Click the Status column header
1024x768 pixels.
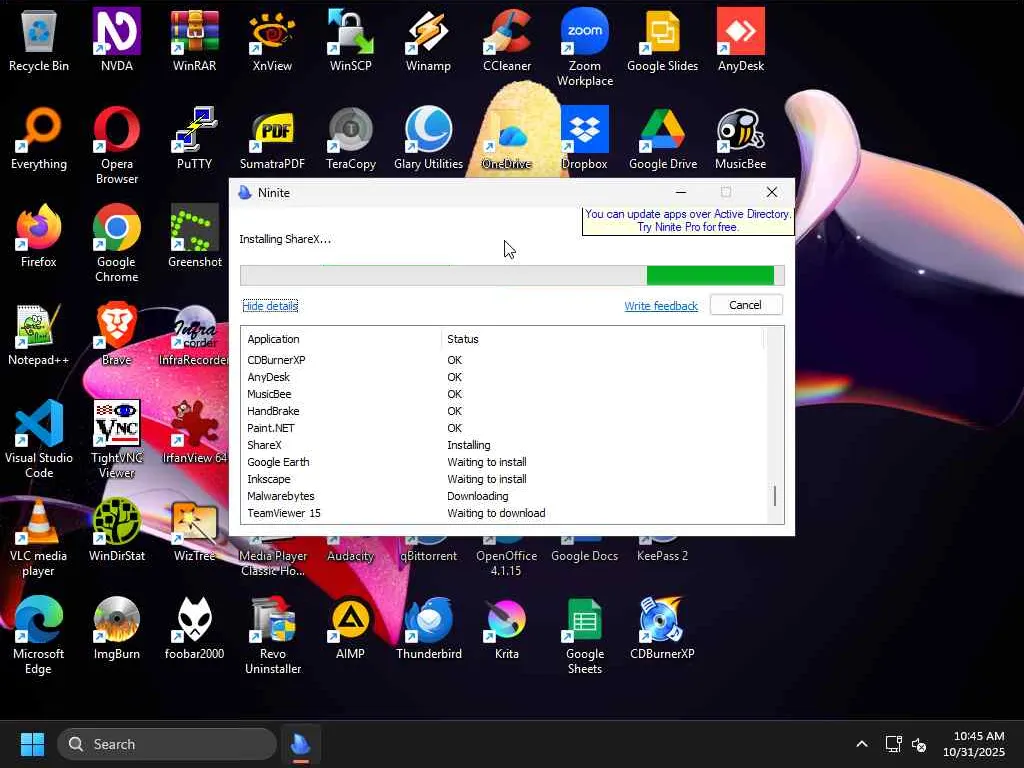602,339
